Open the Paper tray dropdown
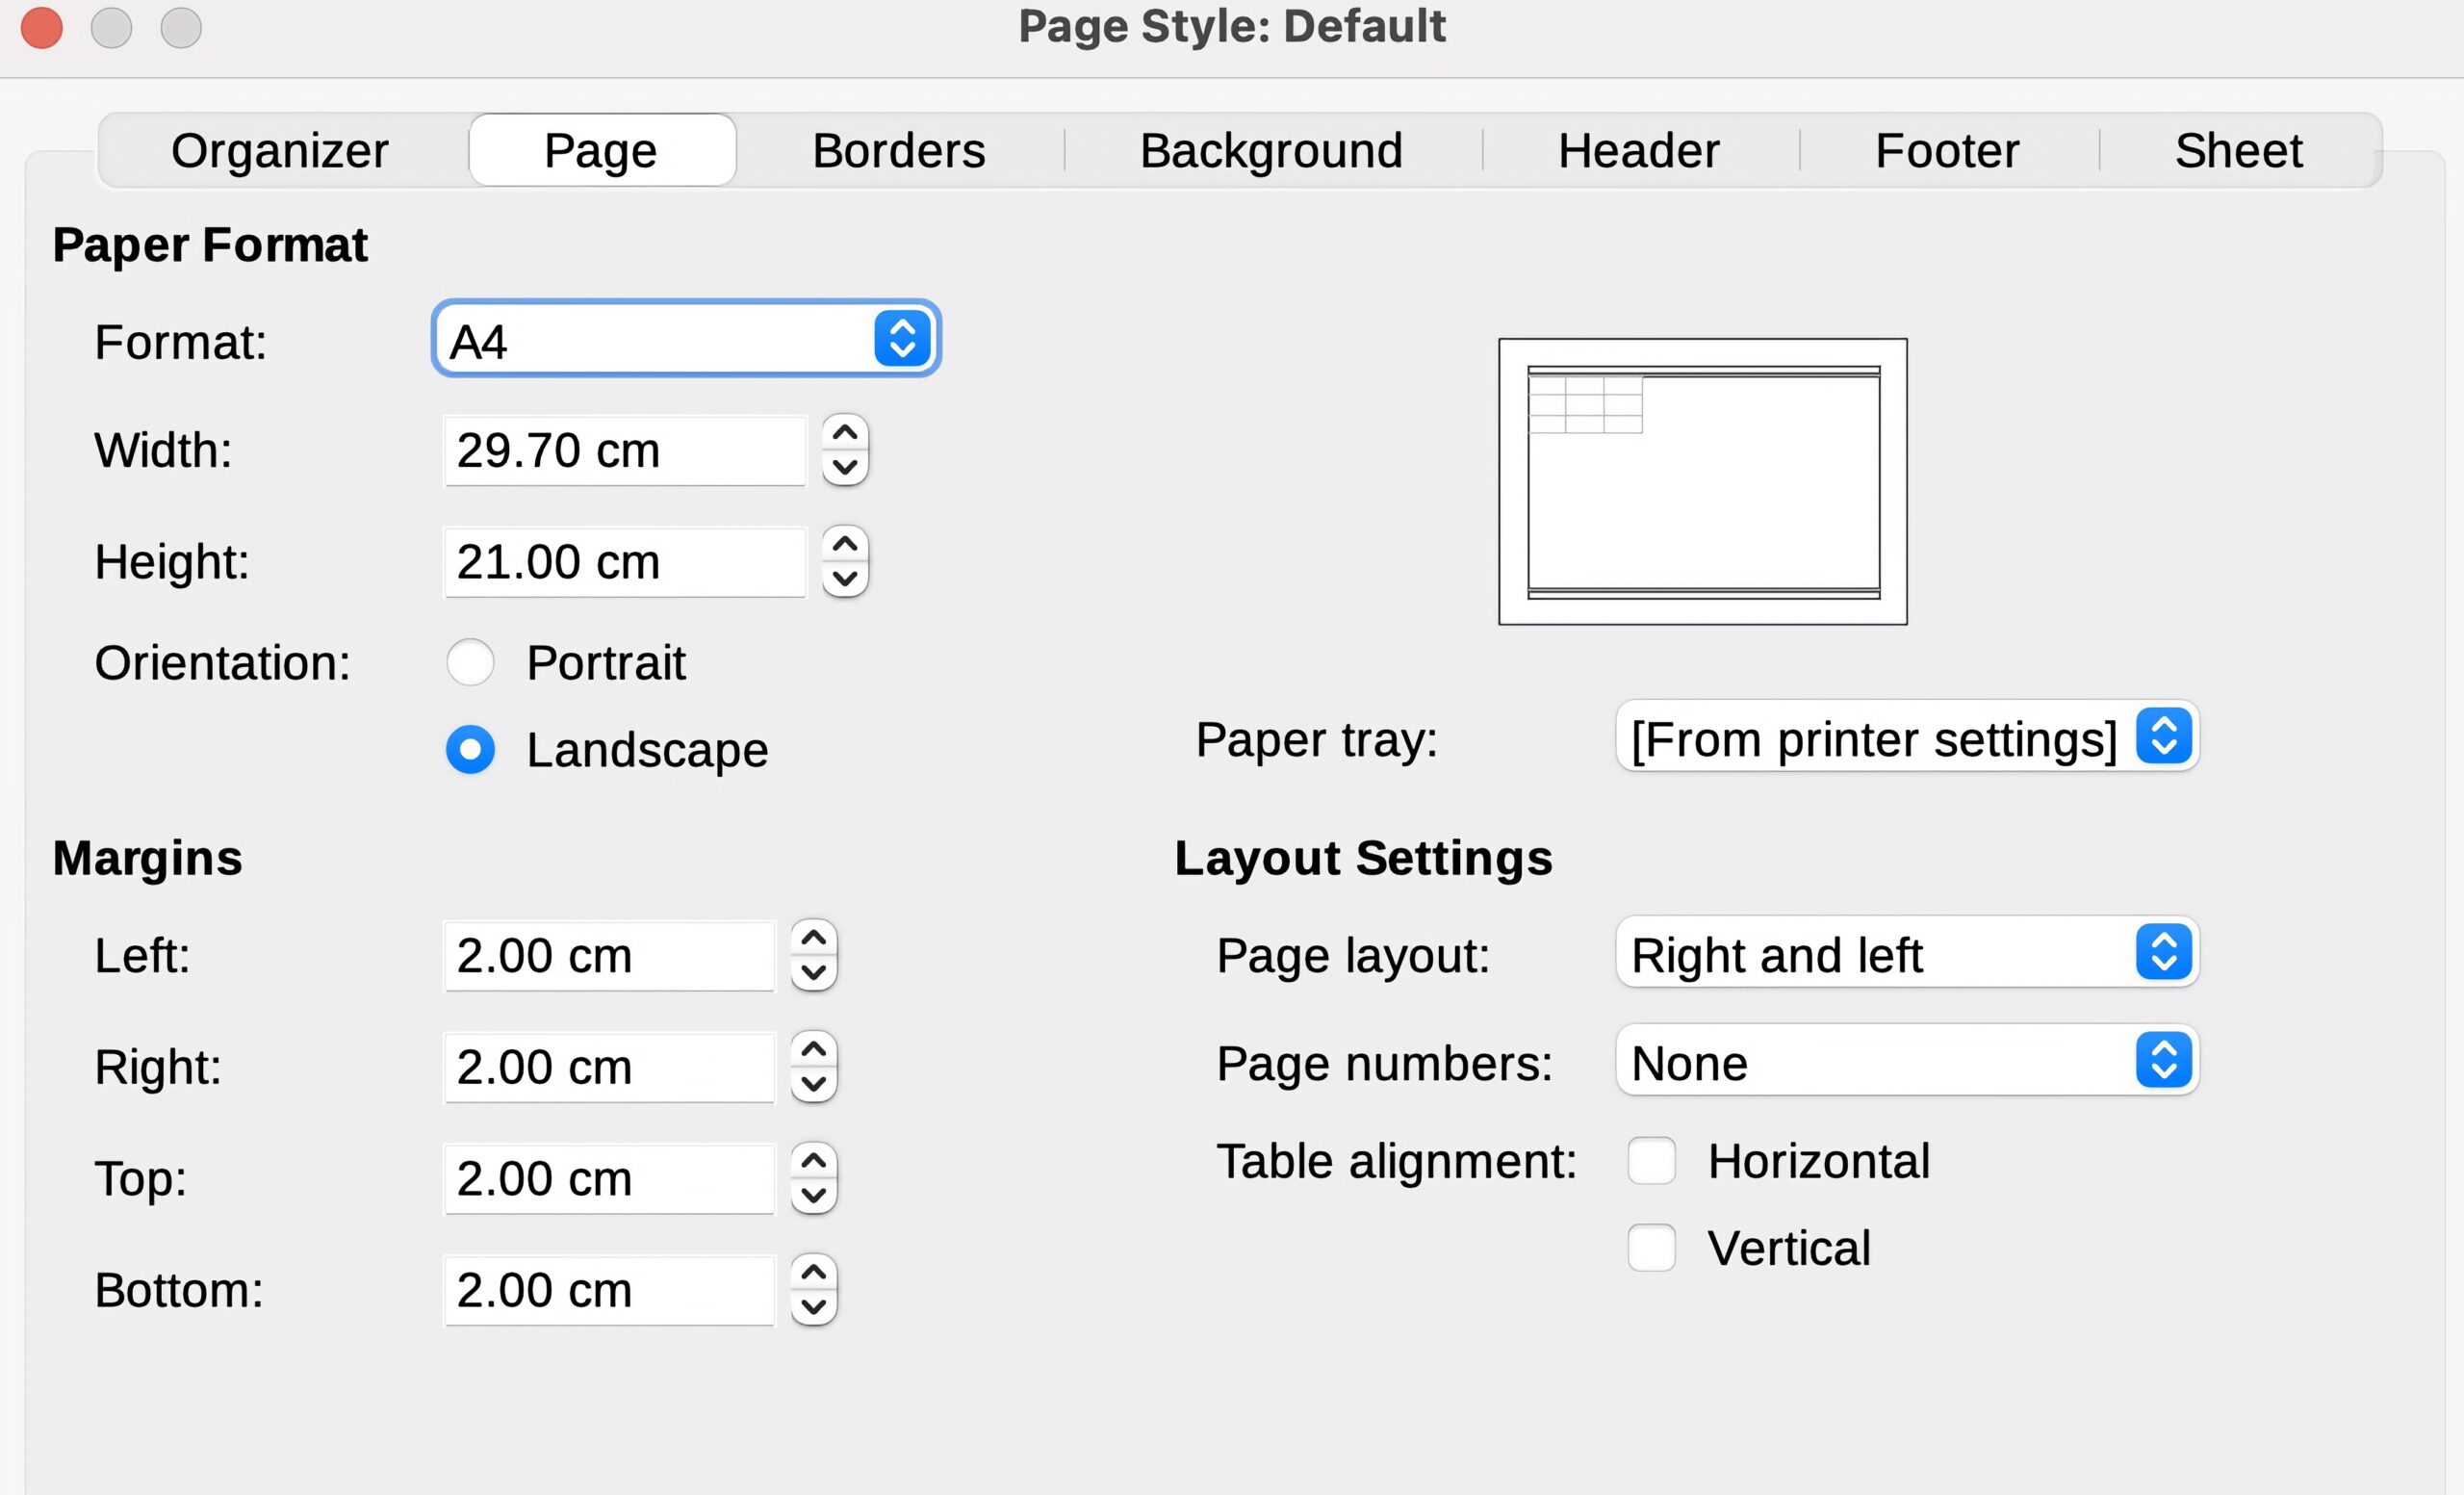This screenshot has height=1495, width=2464. 1906,736
